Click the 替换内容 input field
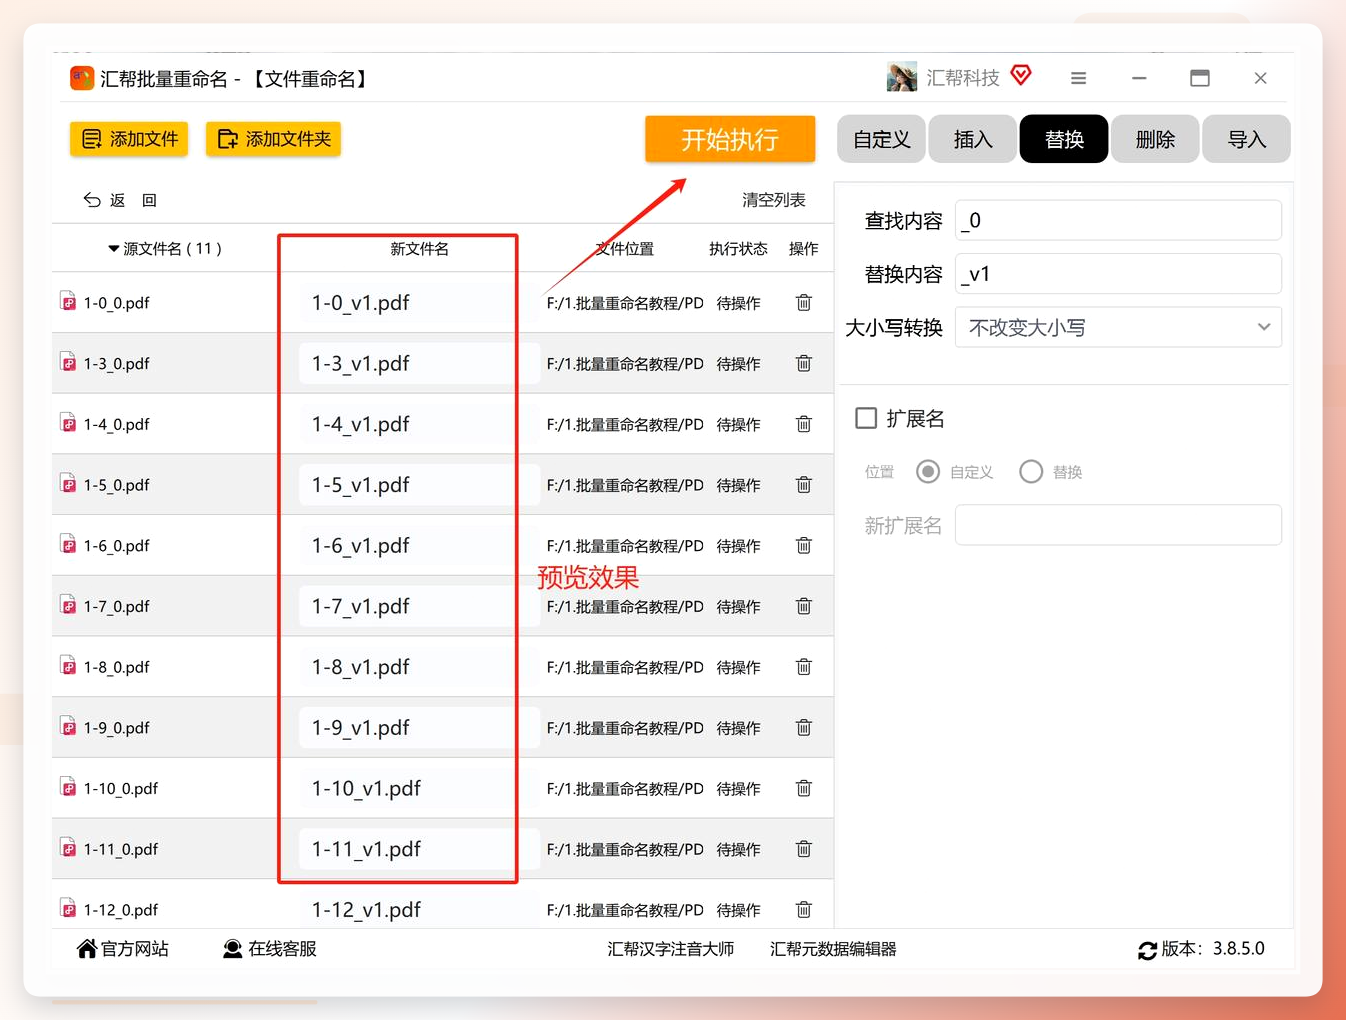This screenshot has height=1020, width=1346. pos(1118,274)
